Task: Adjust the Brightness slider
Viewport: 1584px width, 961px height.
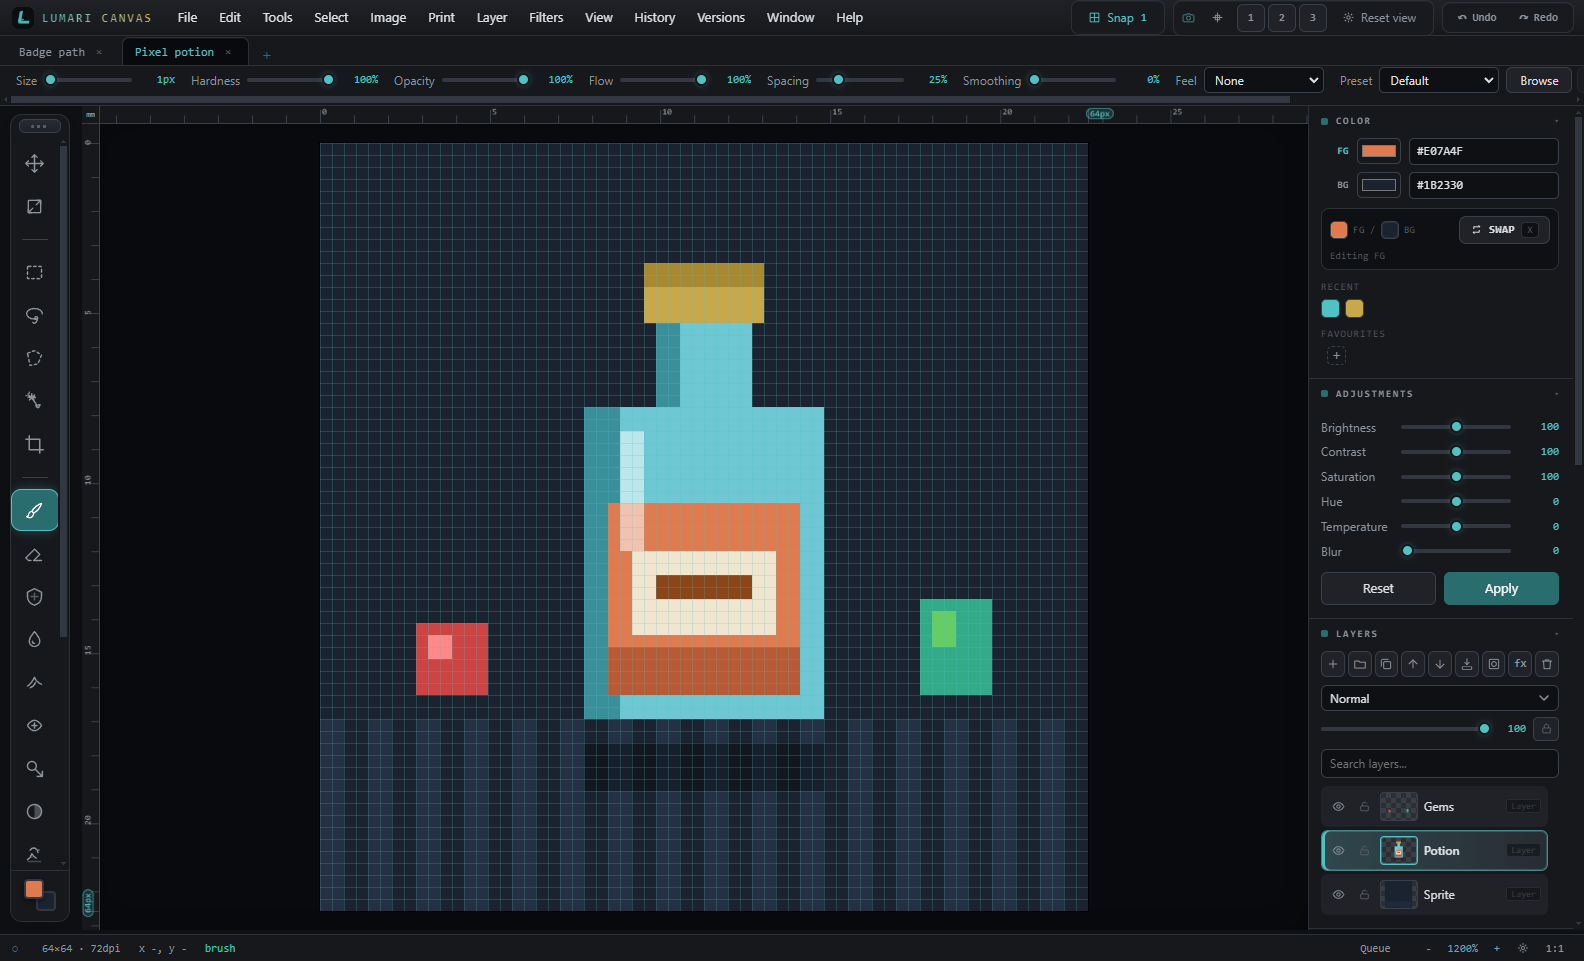Action: [1456, 427]
